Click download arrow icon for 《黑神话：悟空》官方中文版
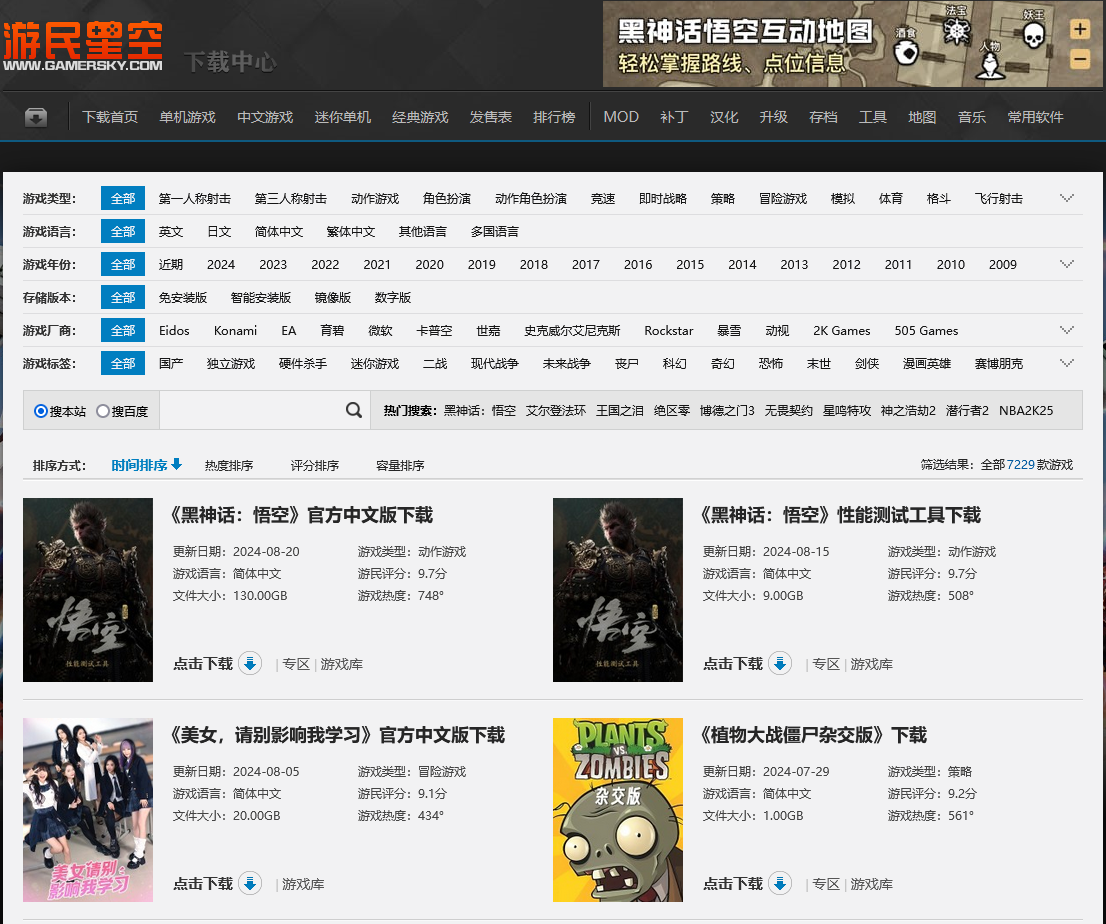 tap(250, 663)
